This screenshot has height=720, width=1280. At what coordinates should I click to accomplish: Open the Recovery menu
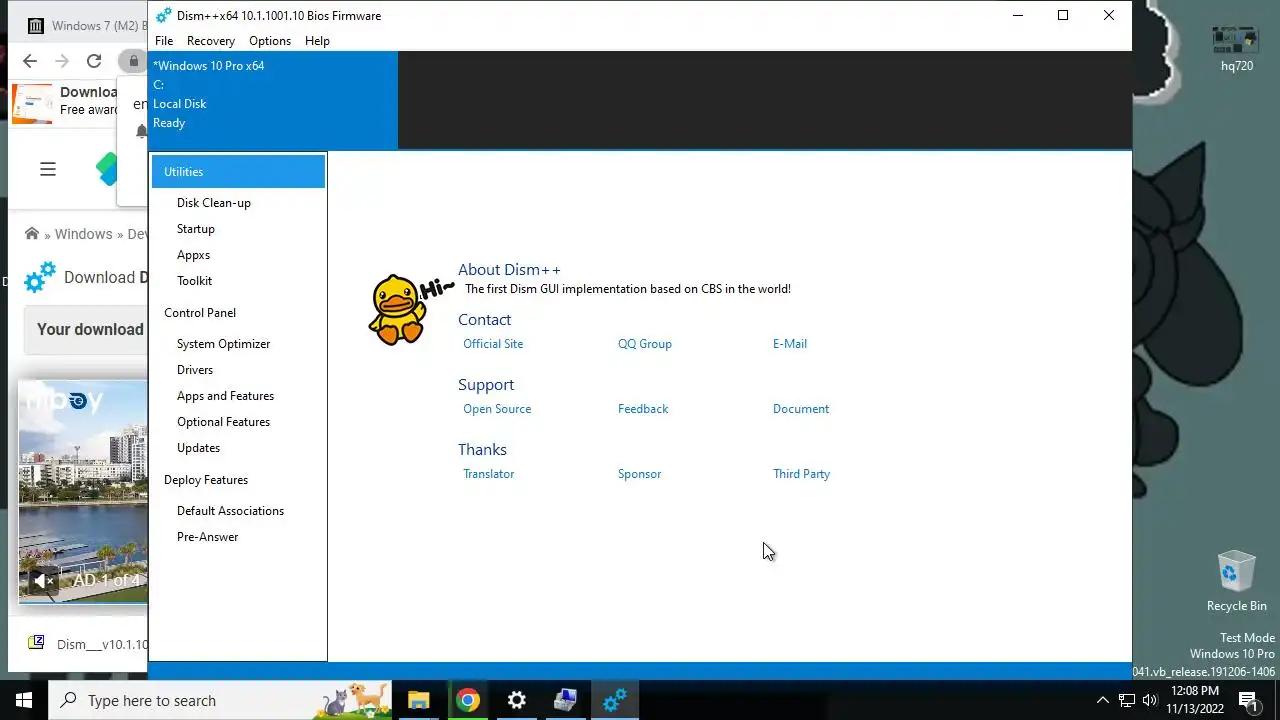(211, 41)
